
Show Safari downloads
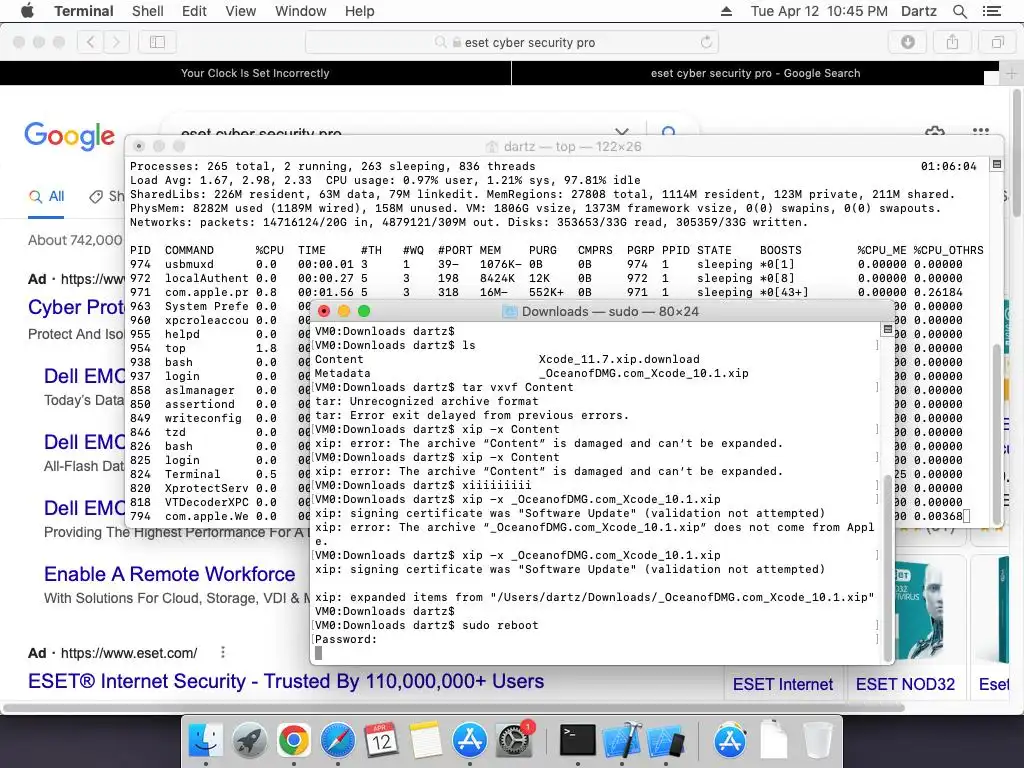(x=908, y=42)
